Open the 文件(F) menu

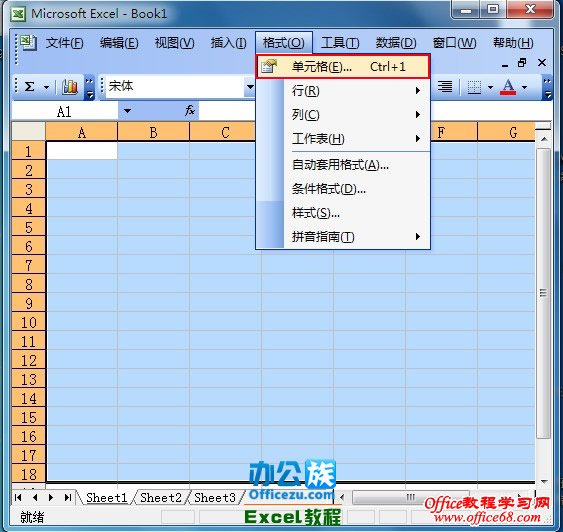coord(65,43)
